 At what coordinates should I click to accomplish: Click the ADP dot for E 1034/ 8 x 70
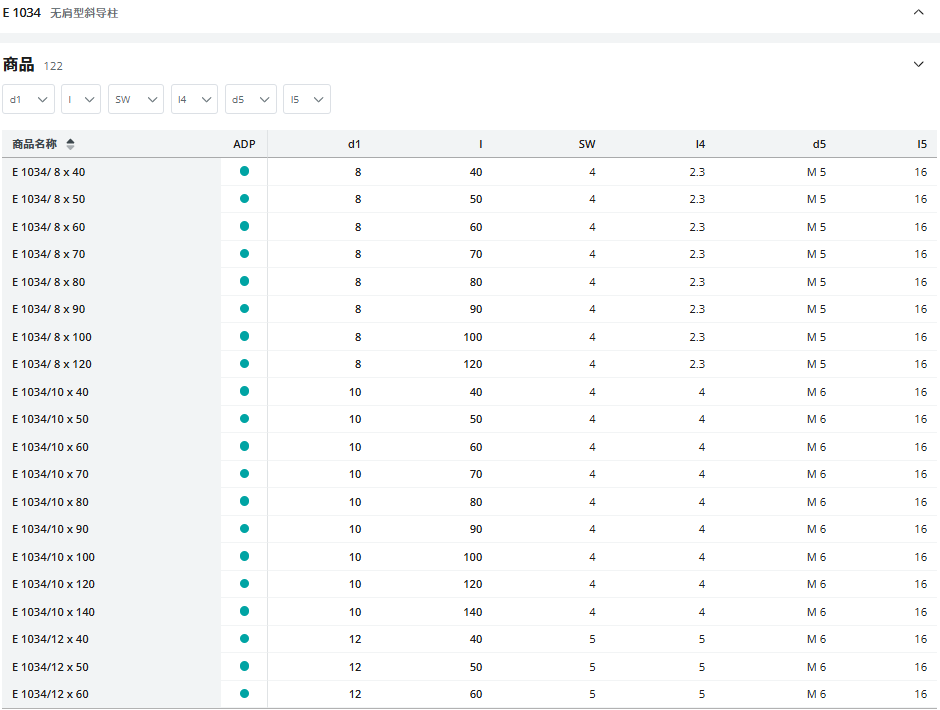click(244, 254)
